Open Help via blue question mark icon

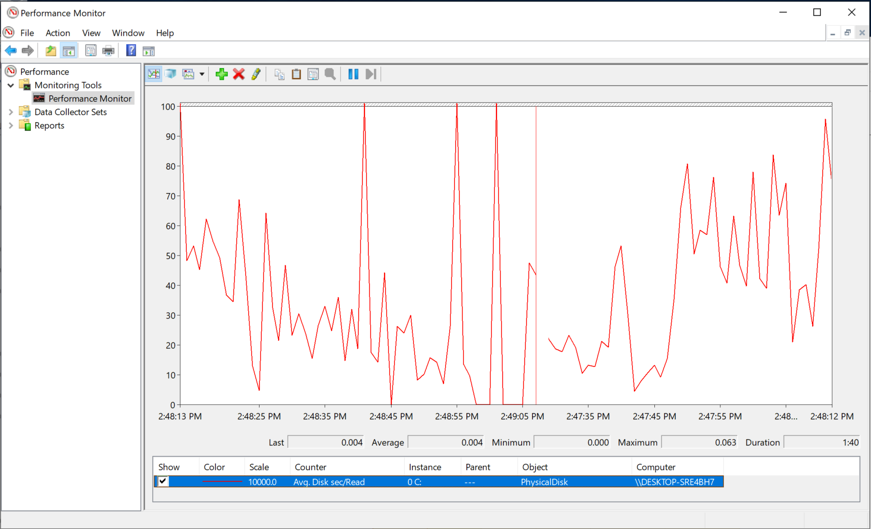click(x=131, y=51)
